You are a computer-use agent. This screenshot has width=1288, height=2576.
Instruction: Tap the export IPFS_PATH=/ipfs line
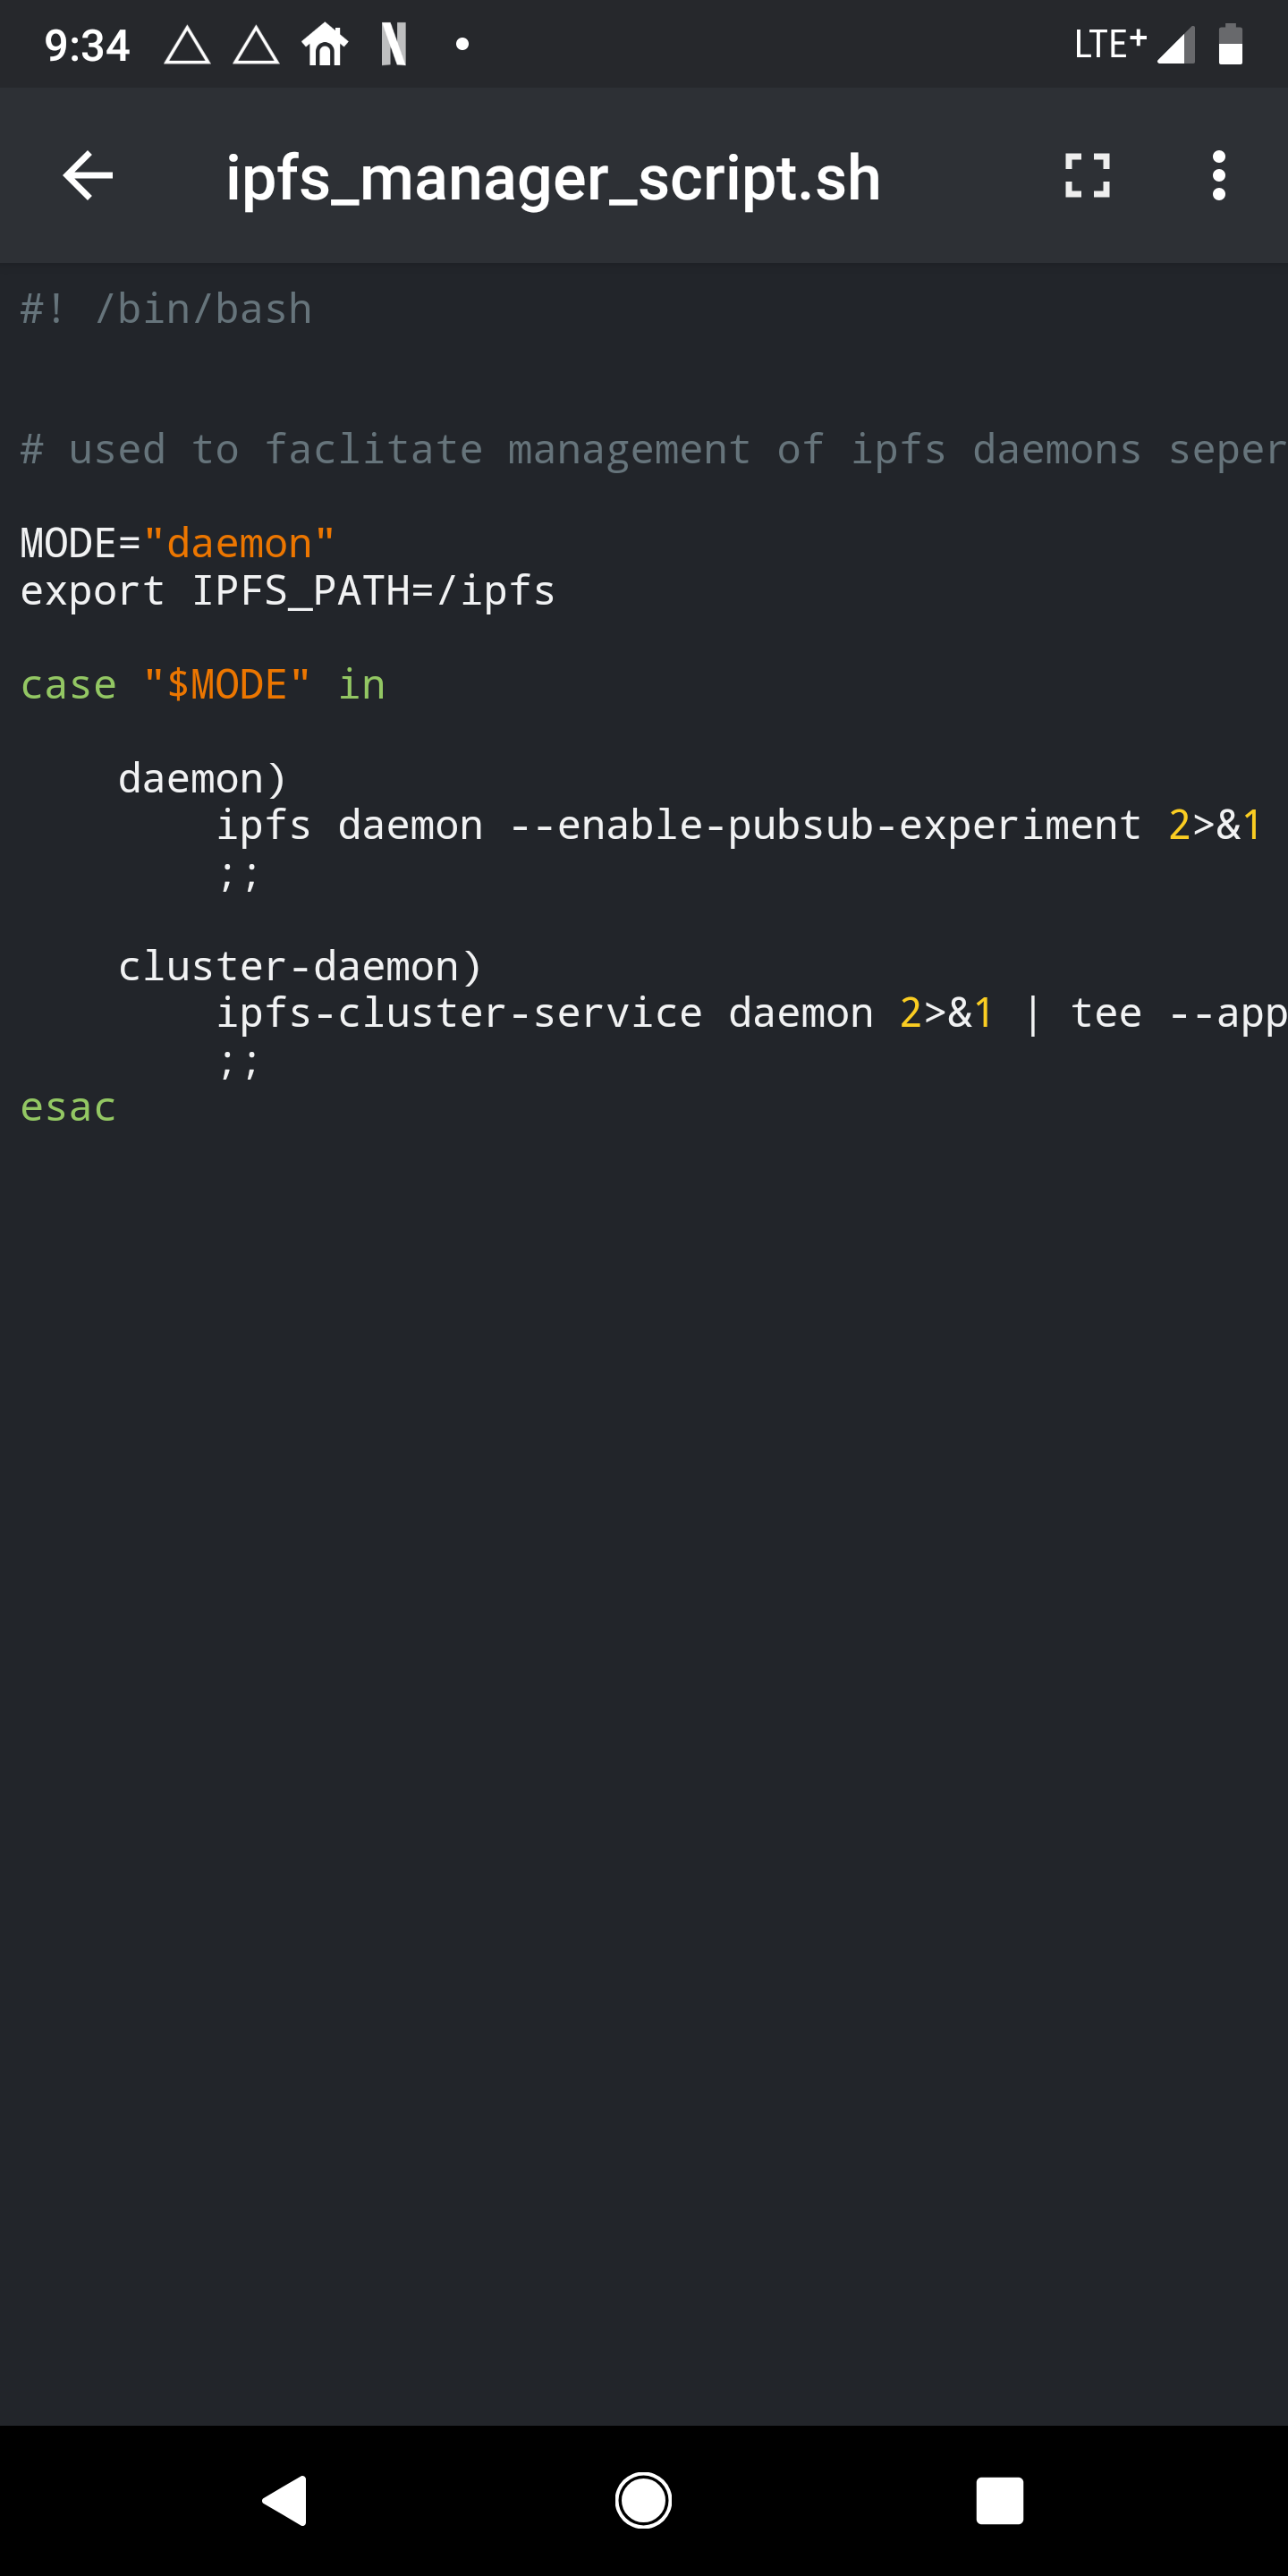[287, 590]
